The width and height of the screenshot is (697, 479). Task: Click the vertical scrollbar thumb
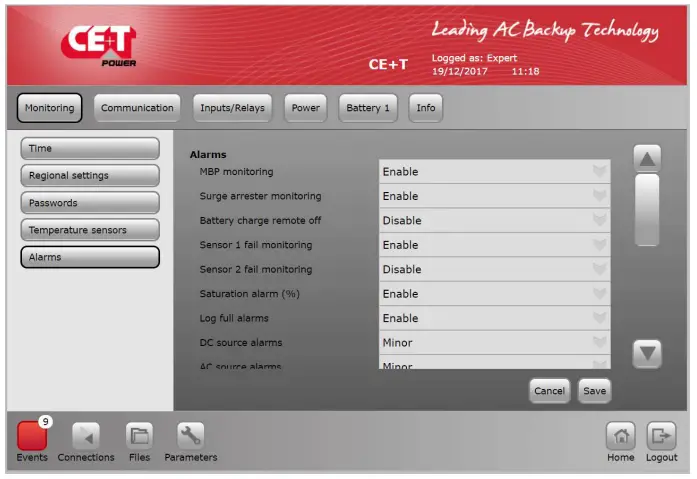[647, 210]
